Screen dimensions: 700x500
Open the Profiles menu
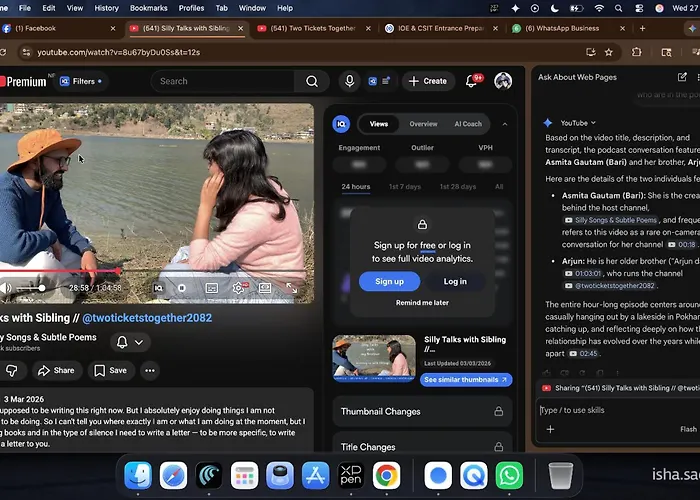[x=191, y=8]
